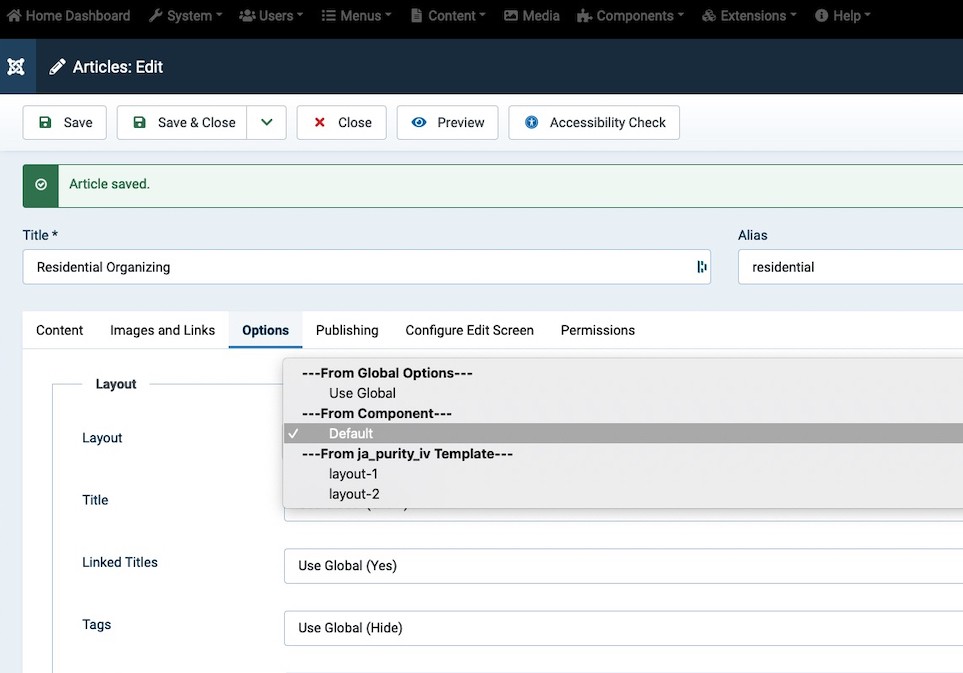963x673 pixels.
Task: Click the Home Dashboard icon
Action: click(x=14, y=16)
